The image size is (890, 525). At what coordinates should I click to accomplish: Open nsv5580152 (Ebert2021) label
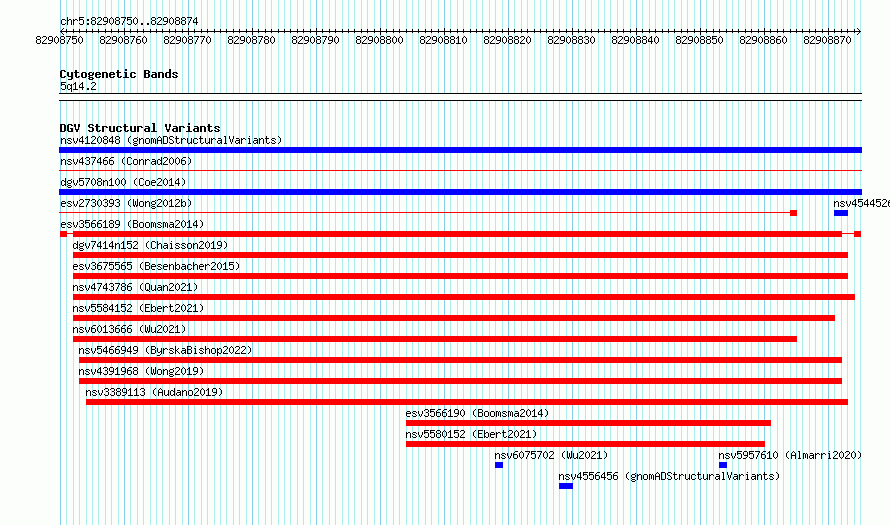pos(471,434)
